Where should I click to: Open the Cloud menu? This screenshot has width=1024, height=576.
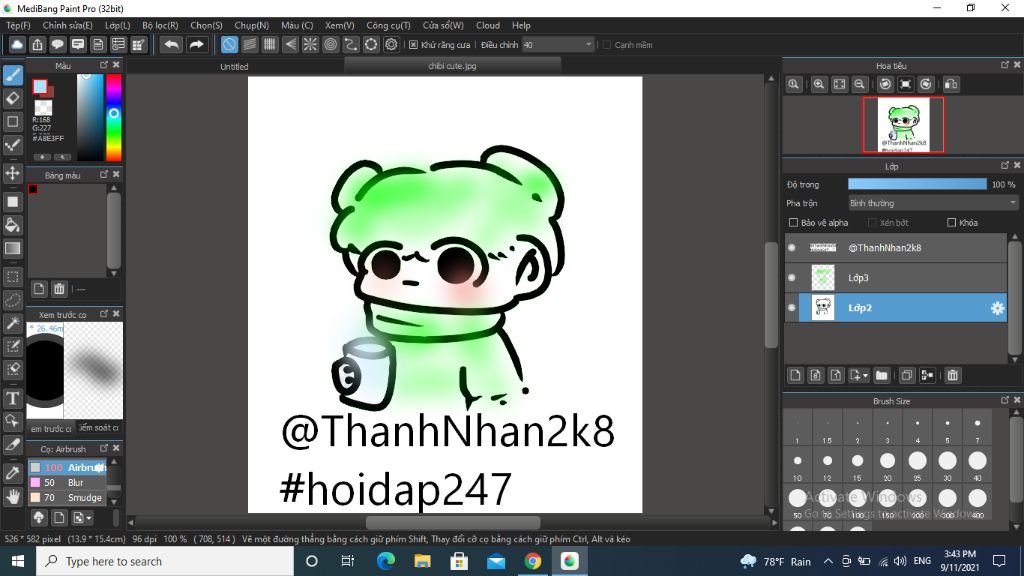coord(488,25)
